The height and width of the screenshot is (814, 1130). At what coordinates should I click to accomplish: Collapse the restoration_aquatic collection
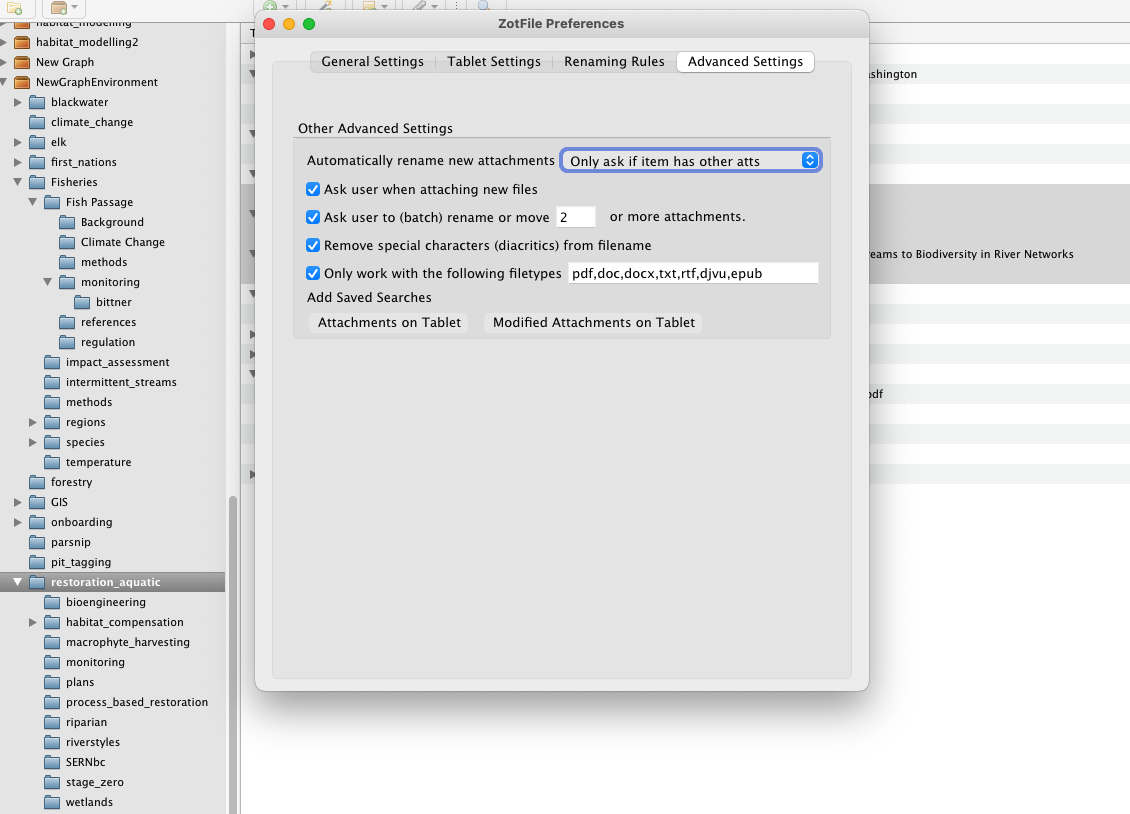click(x=18, y=582)
